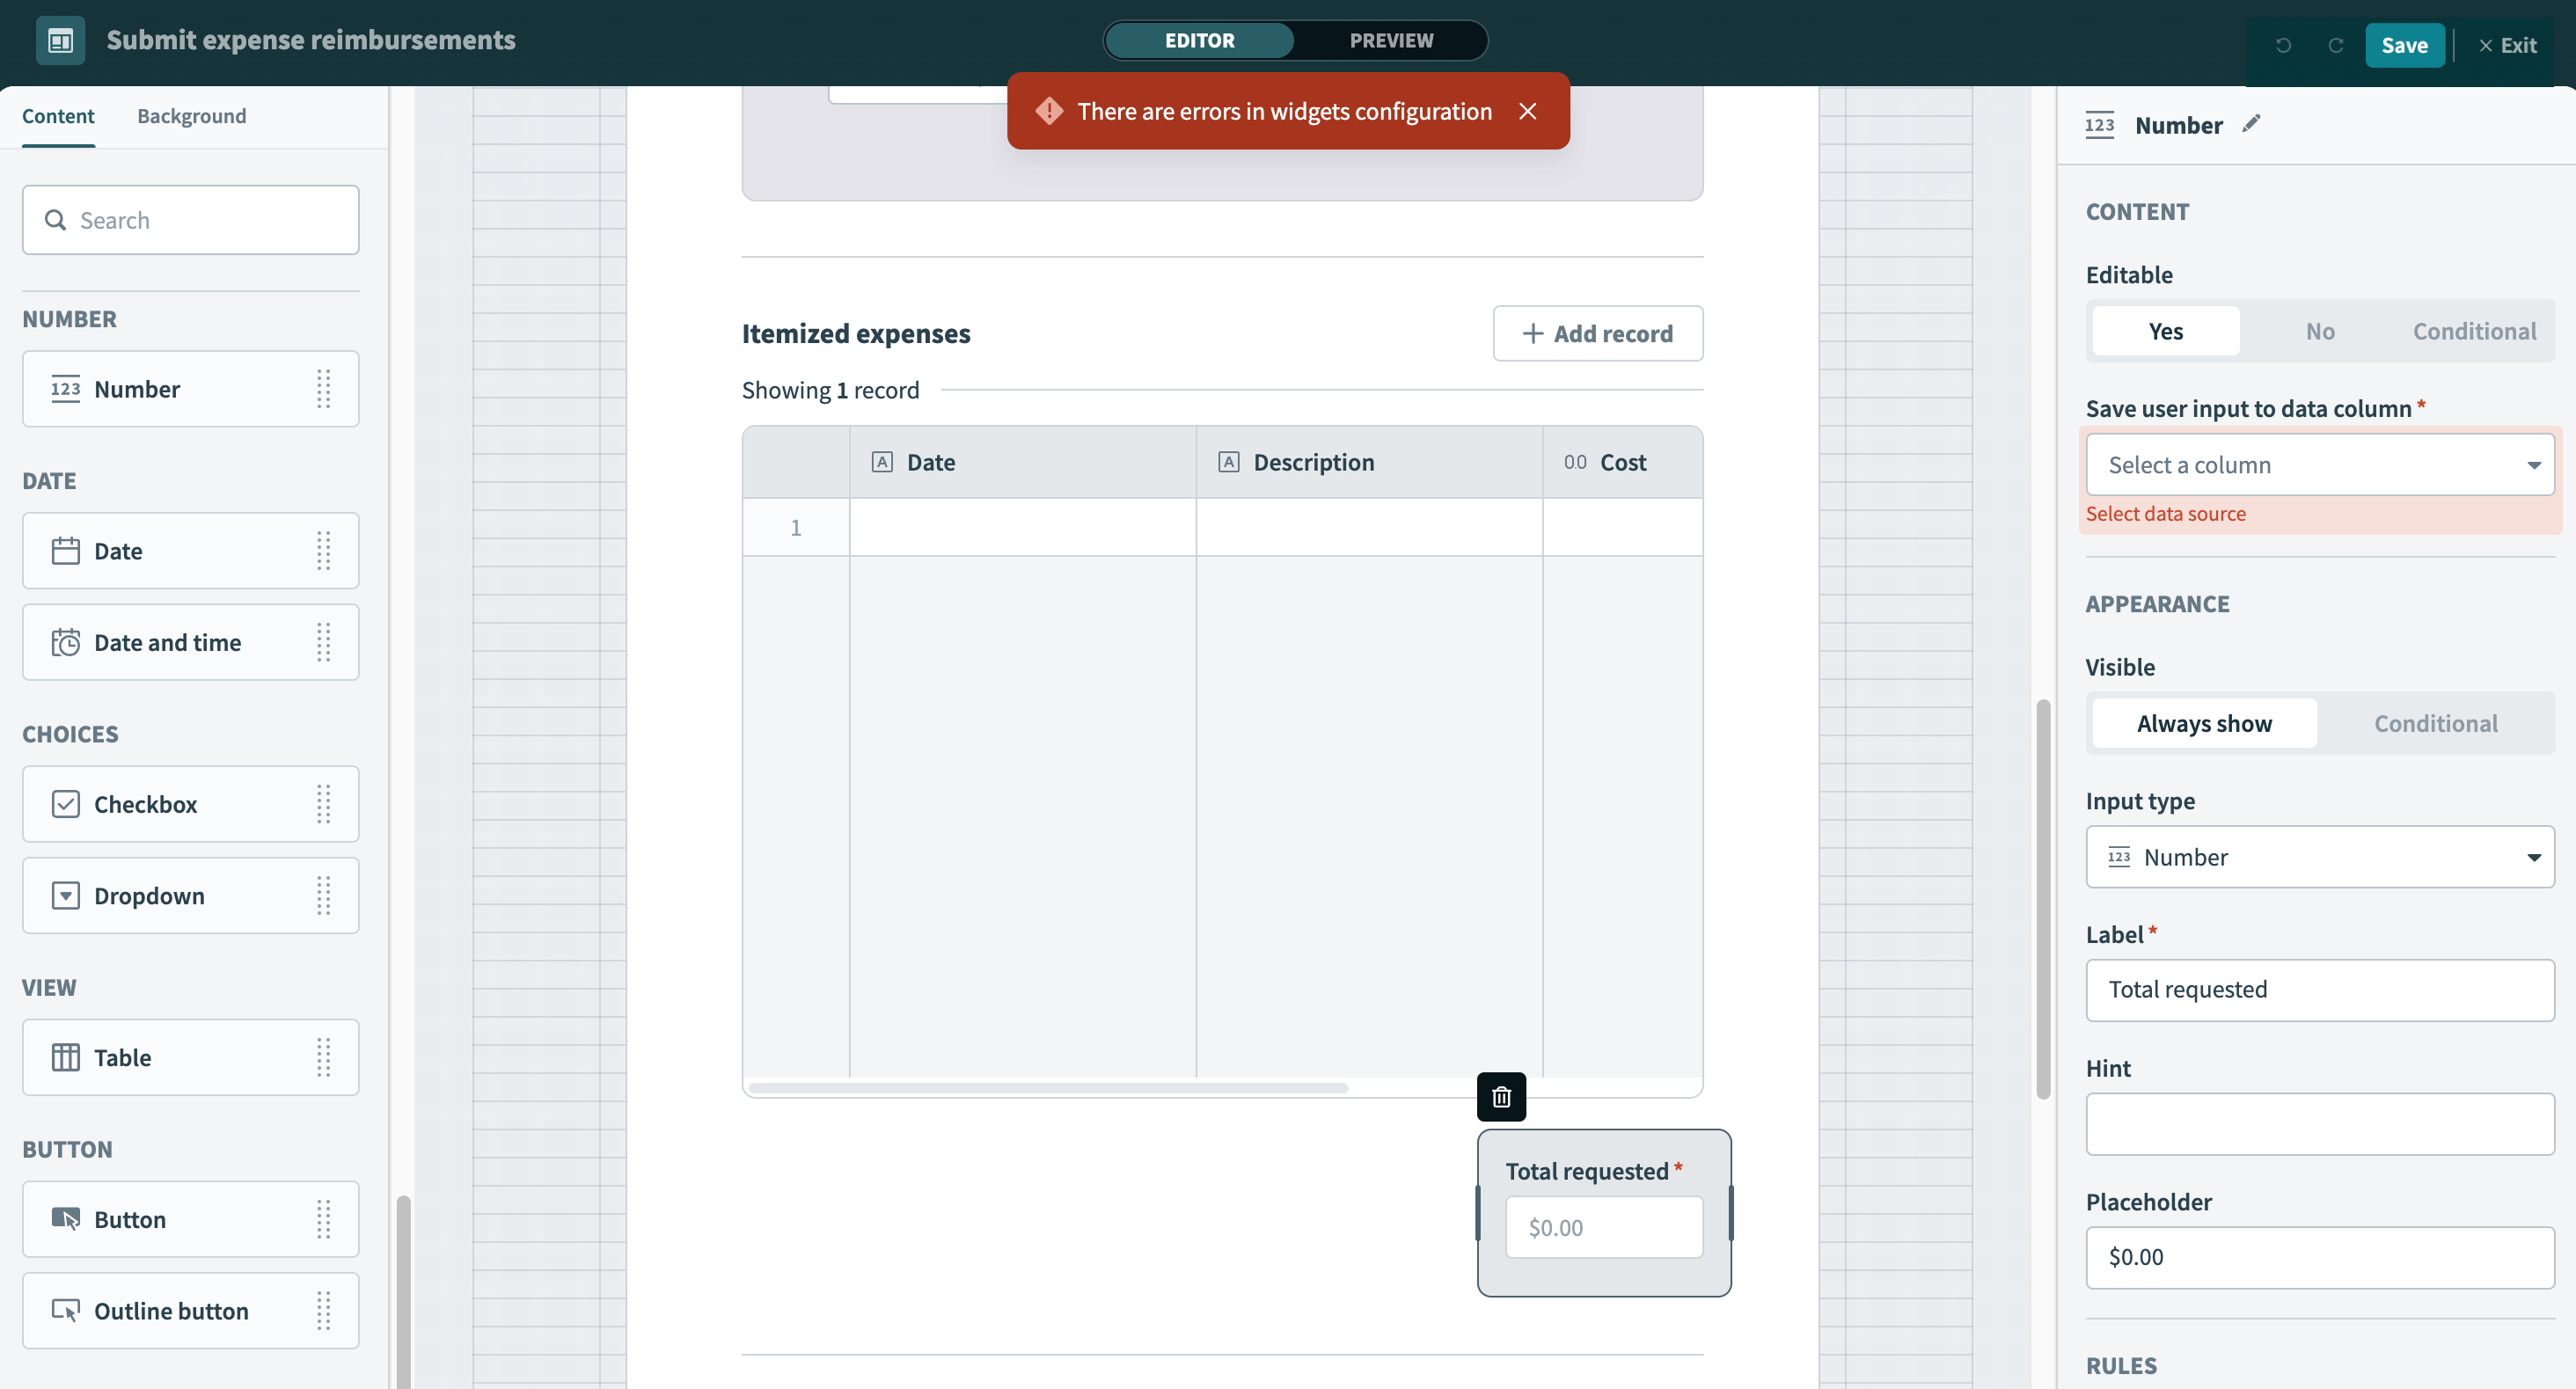Click the Table widget icon in sidebar

point(66,1057)
